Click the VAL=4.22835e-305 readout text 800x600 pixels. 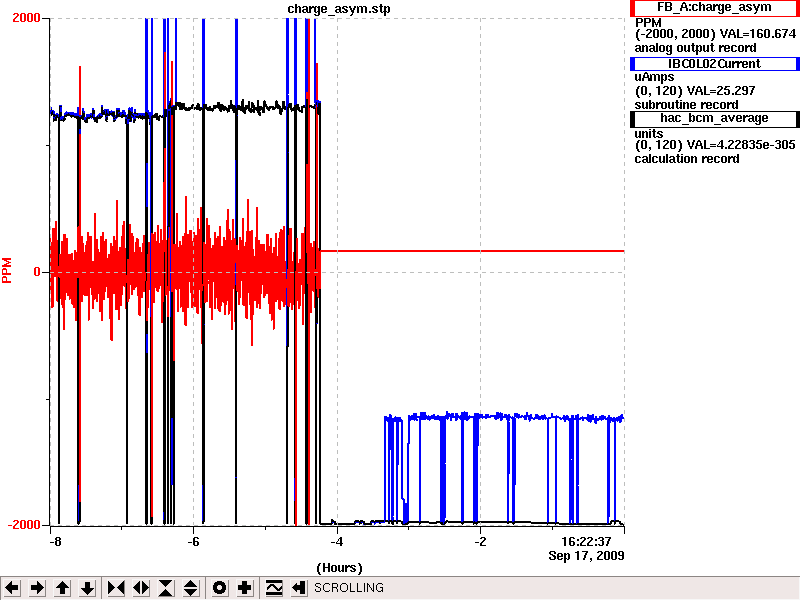tap(741, 145)
